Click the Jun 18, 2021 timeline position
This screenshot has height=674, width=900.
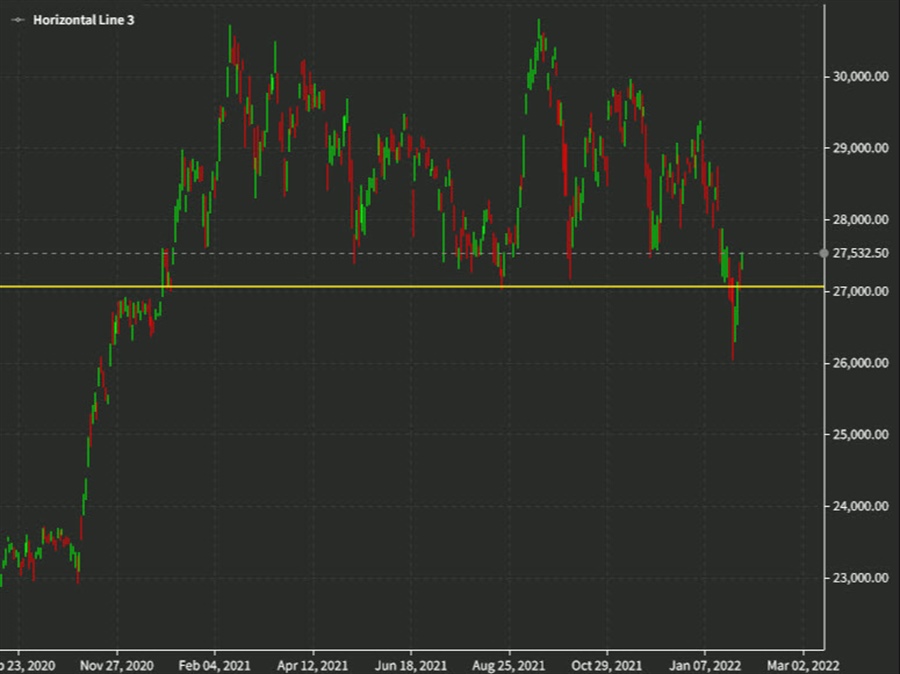click(412, 662)
